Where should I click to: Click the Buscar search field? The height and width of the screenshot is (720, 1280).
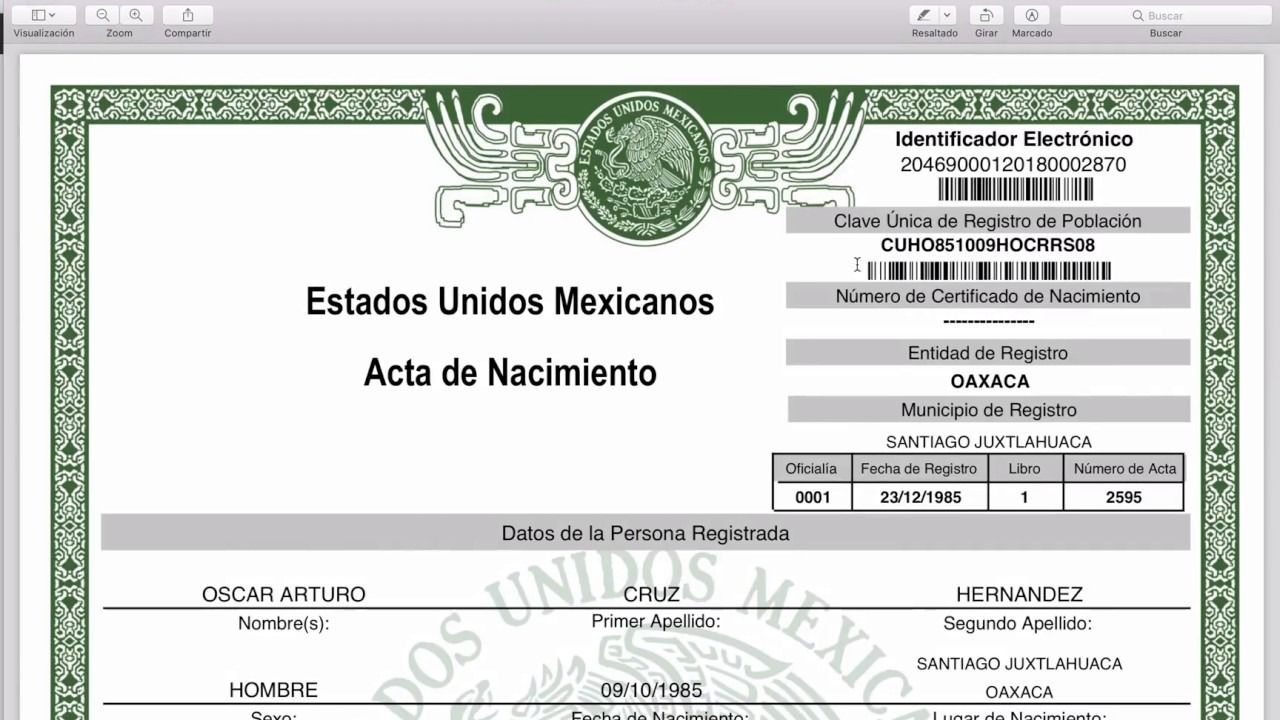click(1165, 15)
